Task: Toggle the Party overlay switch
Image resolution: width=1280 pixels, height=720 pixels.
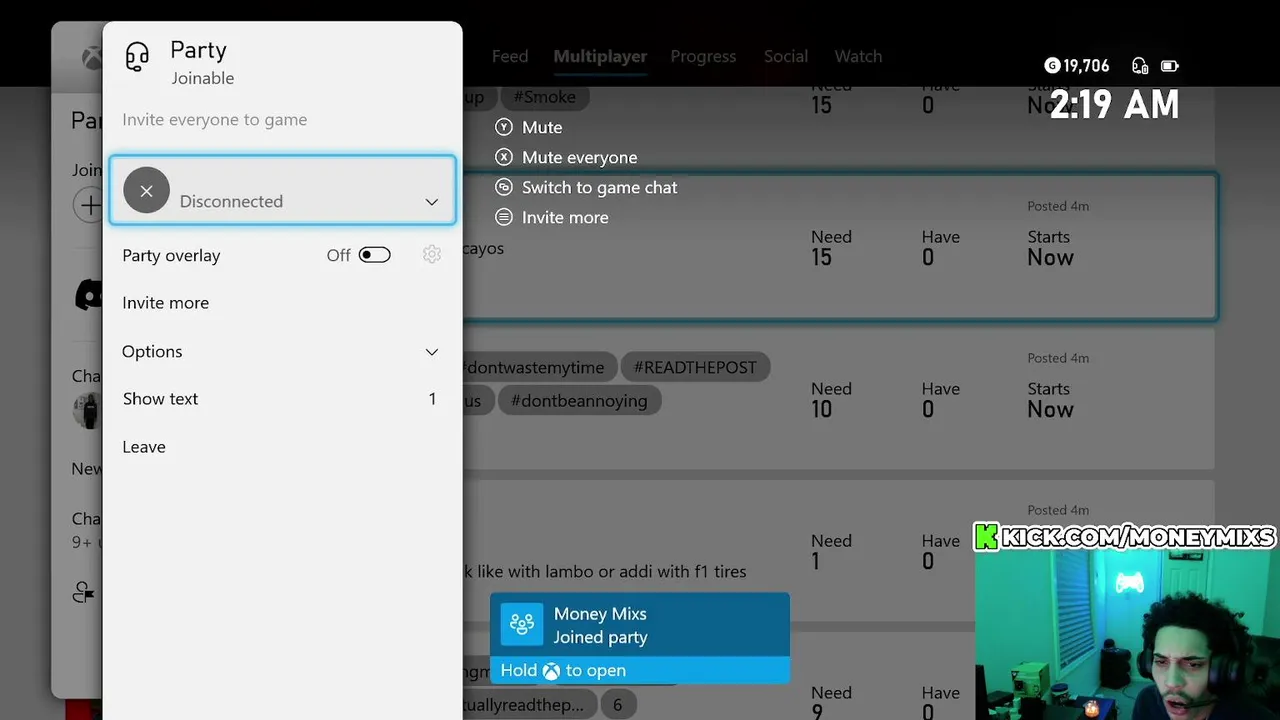Action: point(374,255)
